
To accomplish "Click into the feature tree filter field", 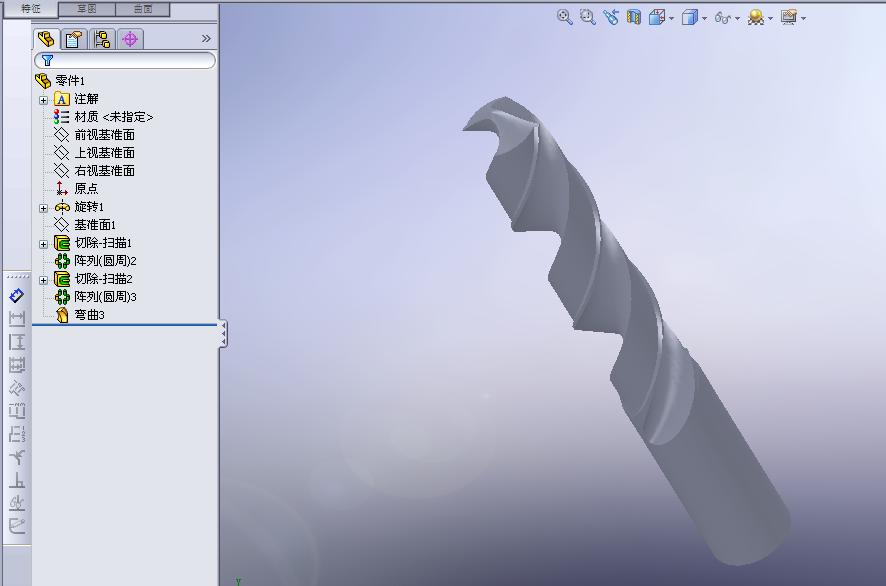I will pyautogui.click(x=125, y=60).
